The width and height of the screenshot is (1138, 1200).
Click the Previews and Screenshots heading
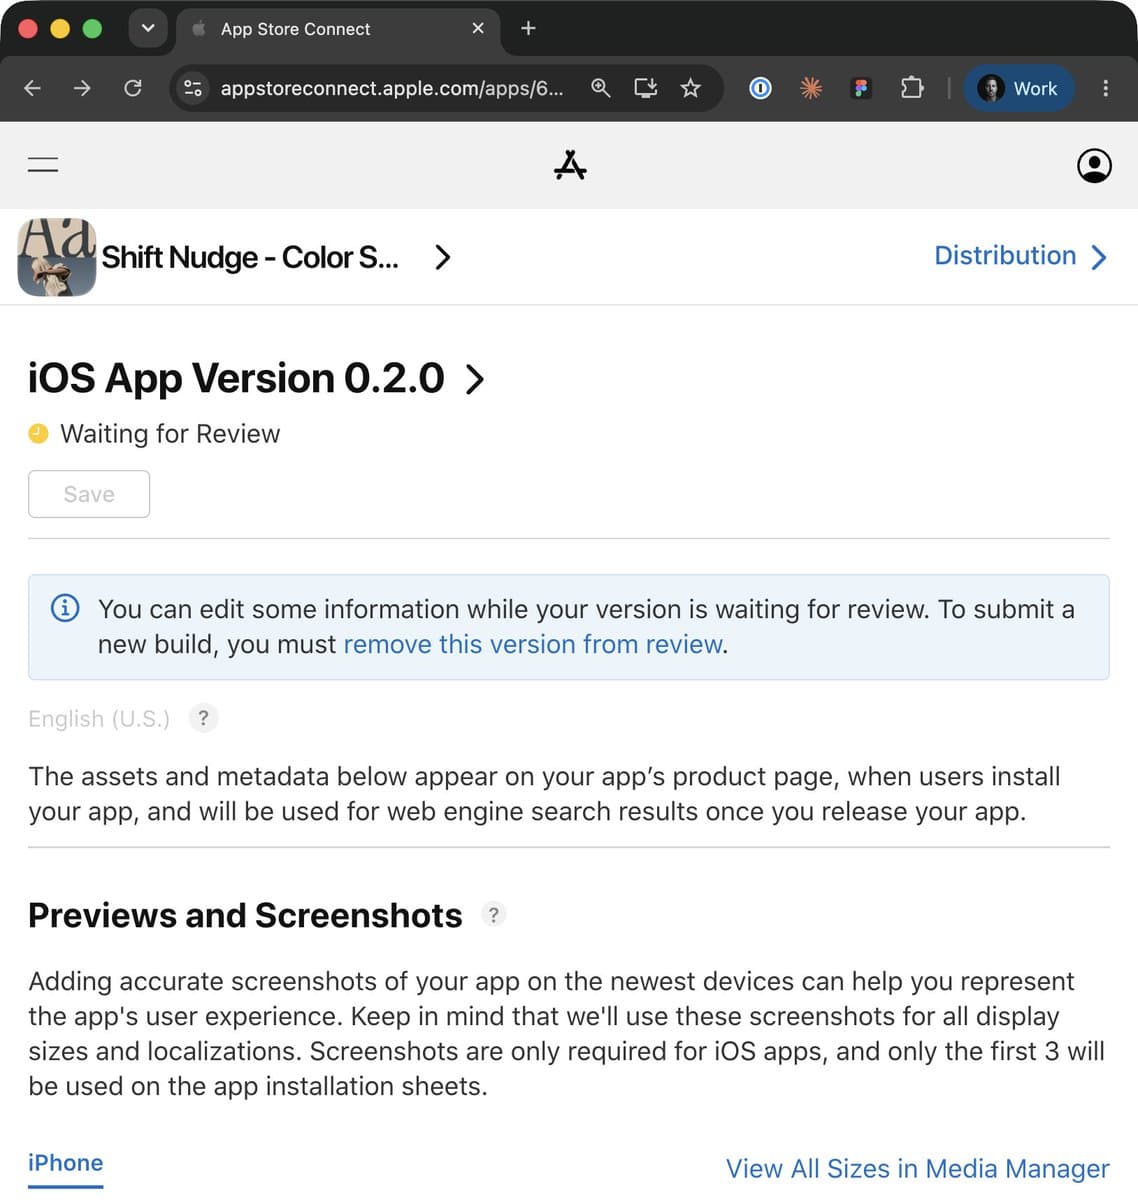[x=245, y=915]
